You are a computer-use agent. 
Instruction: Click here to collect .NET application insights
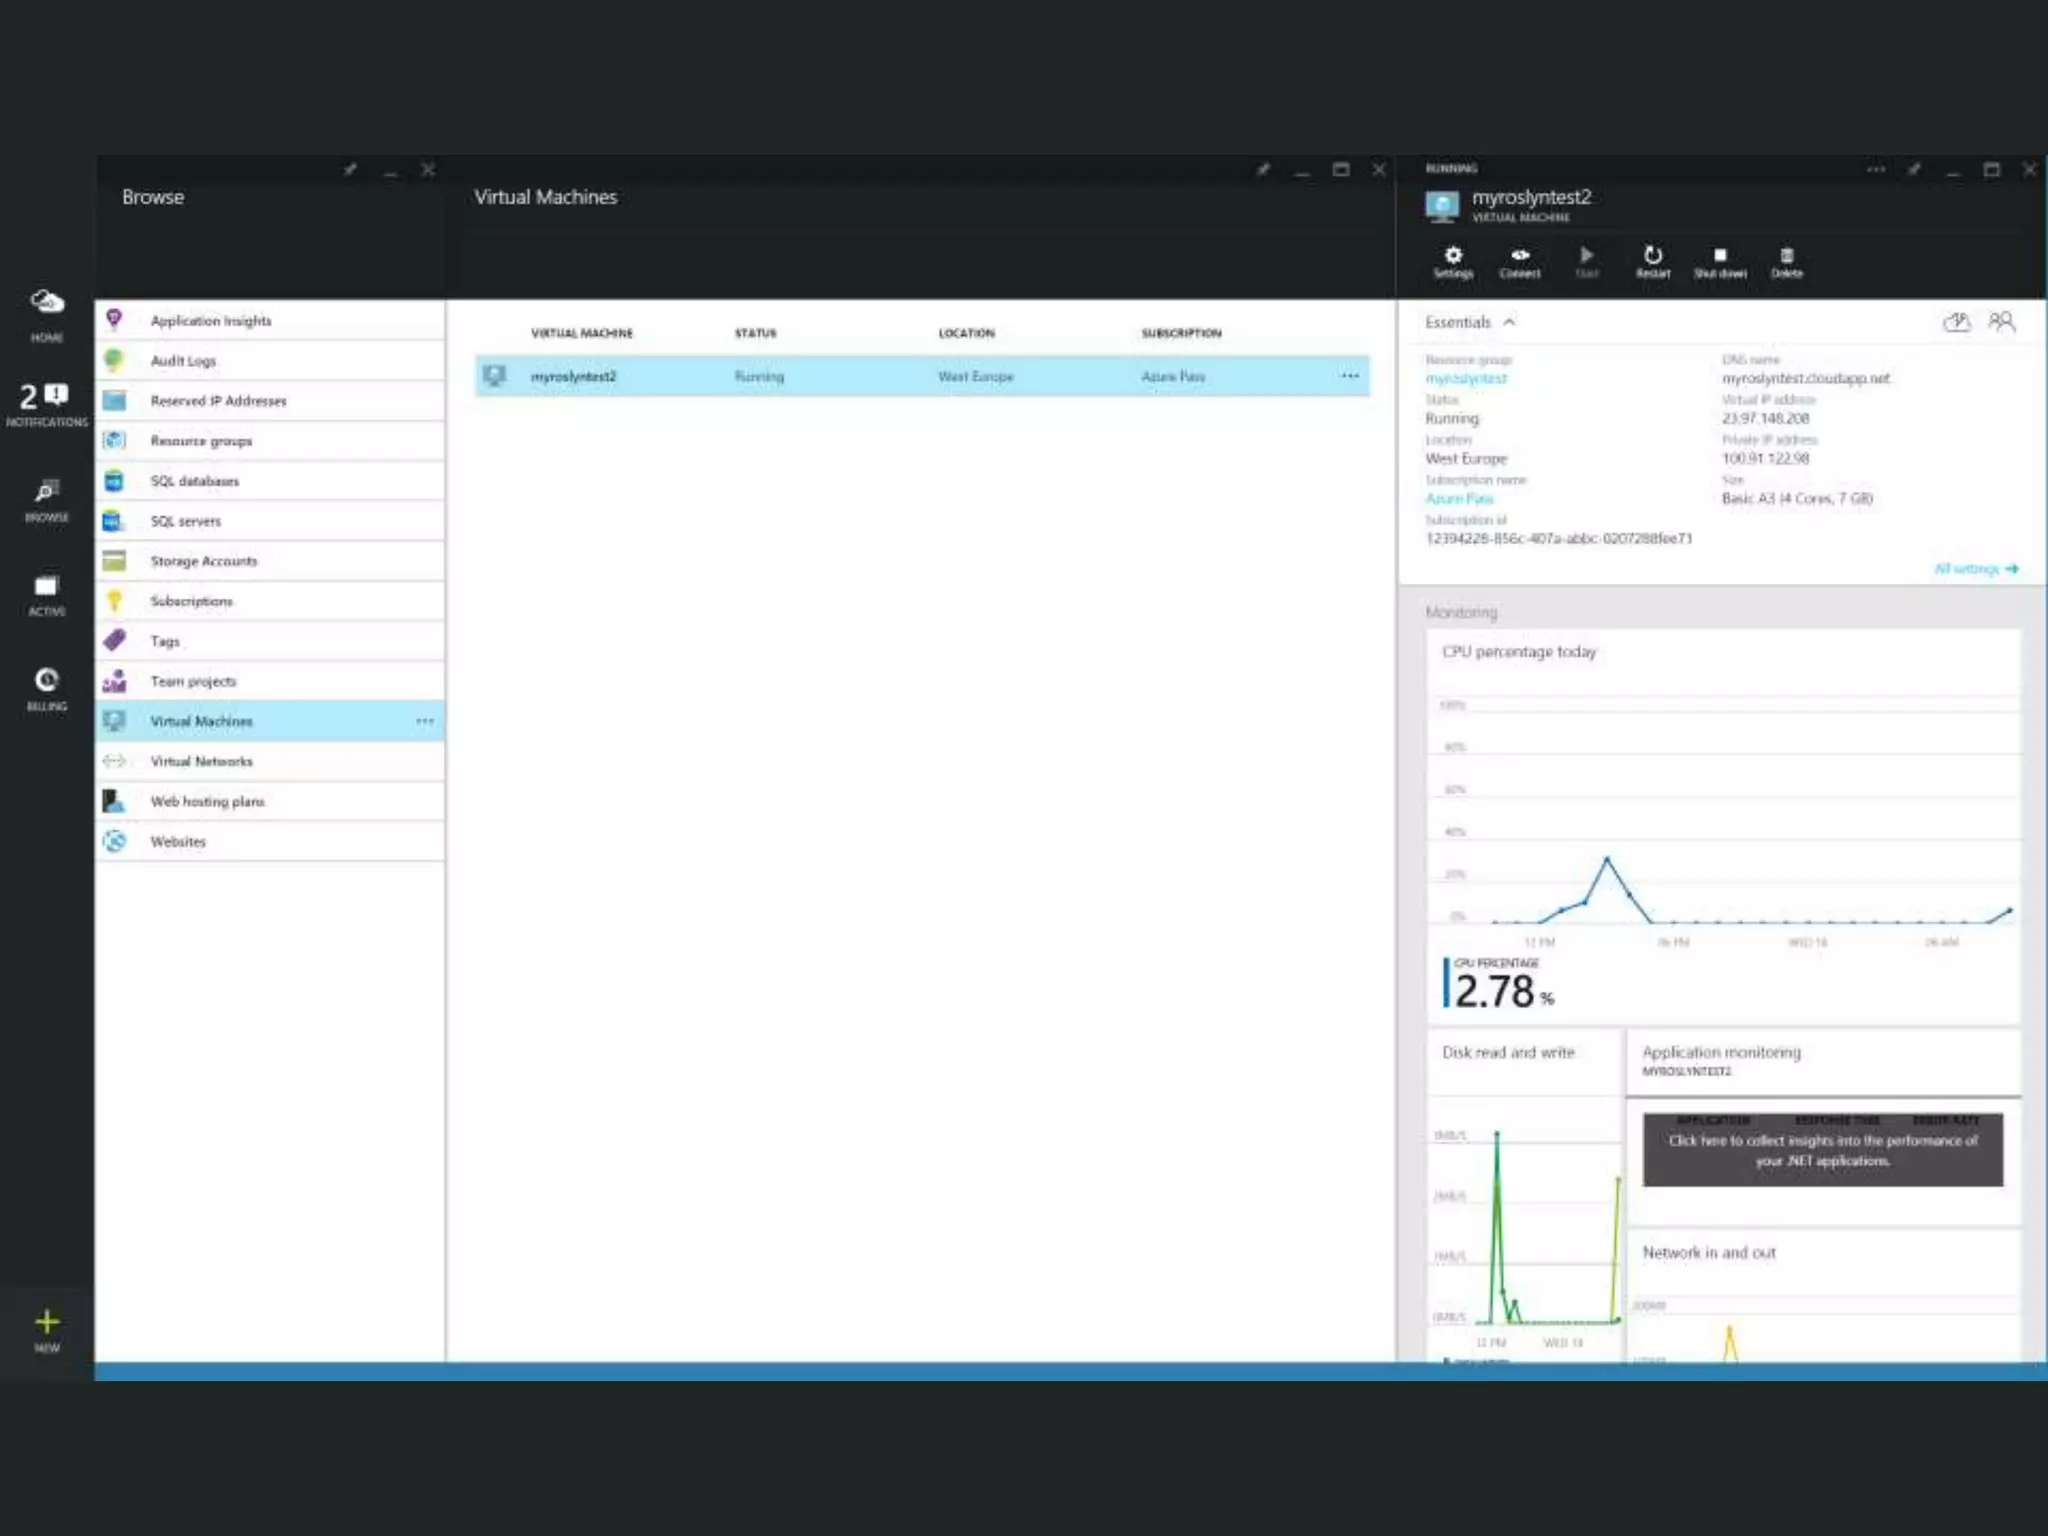coord(1822,1150)
